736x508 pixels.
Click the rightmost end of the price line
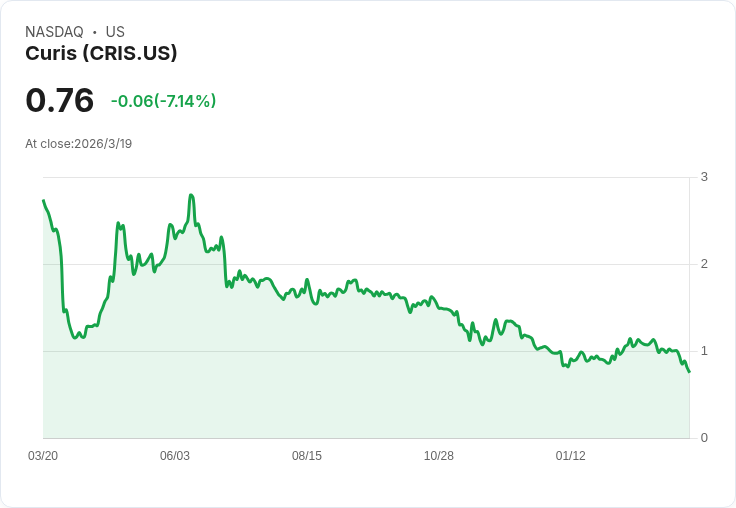(689, 372)
